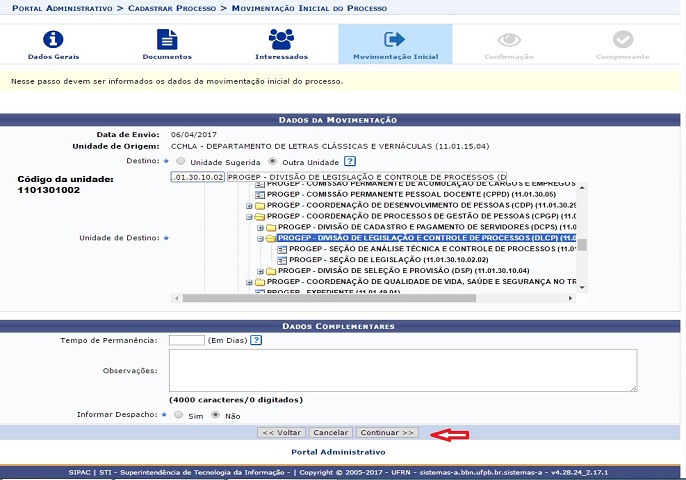Go to the Interessados people icon
This screenshot has width=686, height=480.
(x=281, y=40)
